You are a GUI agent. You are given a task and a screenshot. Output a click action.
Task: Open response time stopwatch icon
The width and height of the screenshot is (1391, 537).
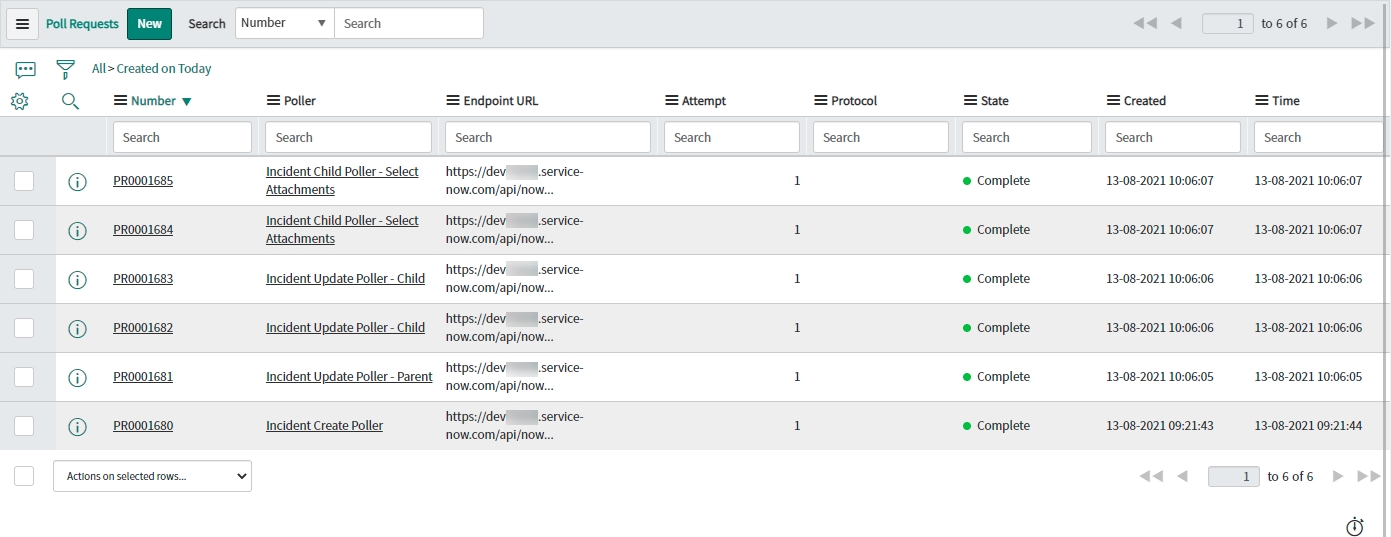pyautogui.click(x=1355, y=526)
